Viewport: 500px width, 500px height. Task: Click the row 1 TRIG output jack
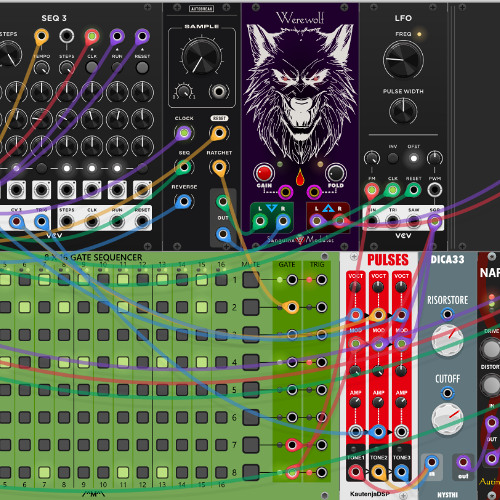tap(322, 280)
